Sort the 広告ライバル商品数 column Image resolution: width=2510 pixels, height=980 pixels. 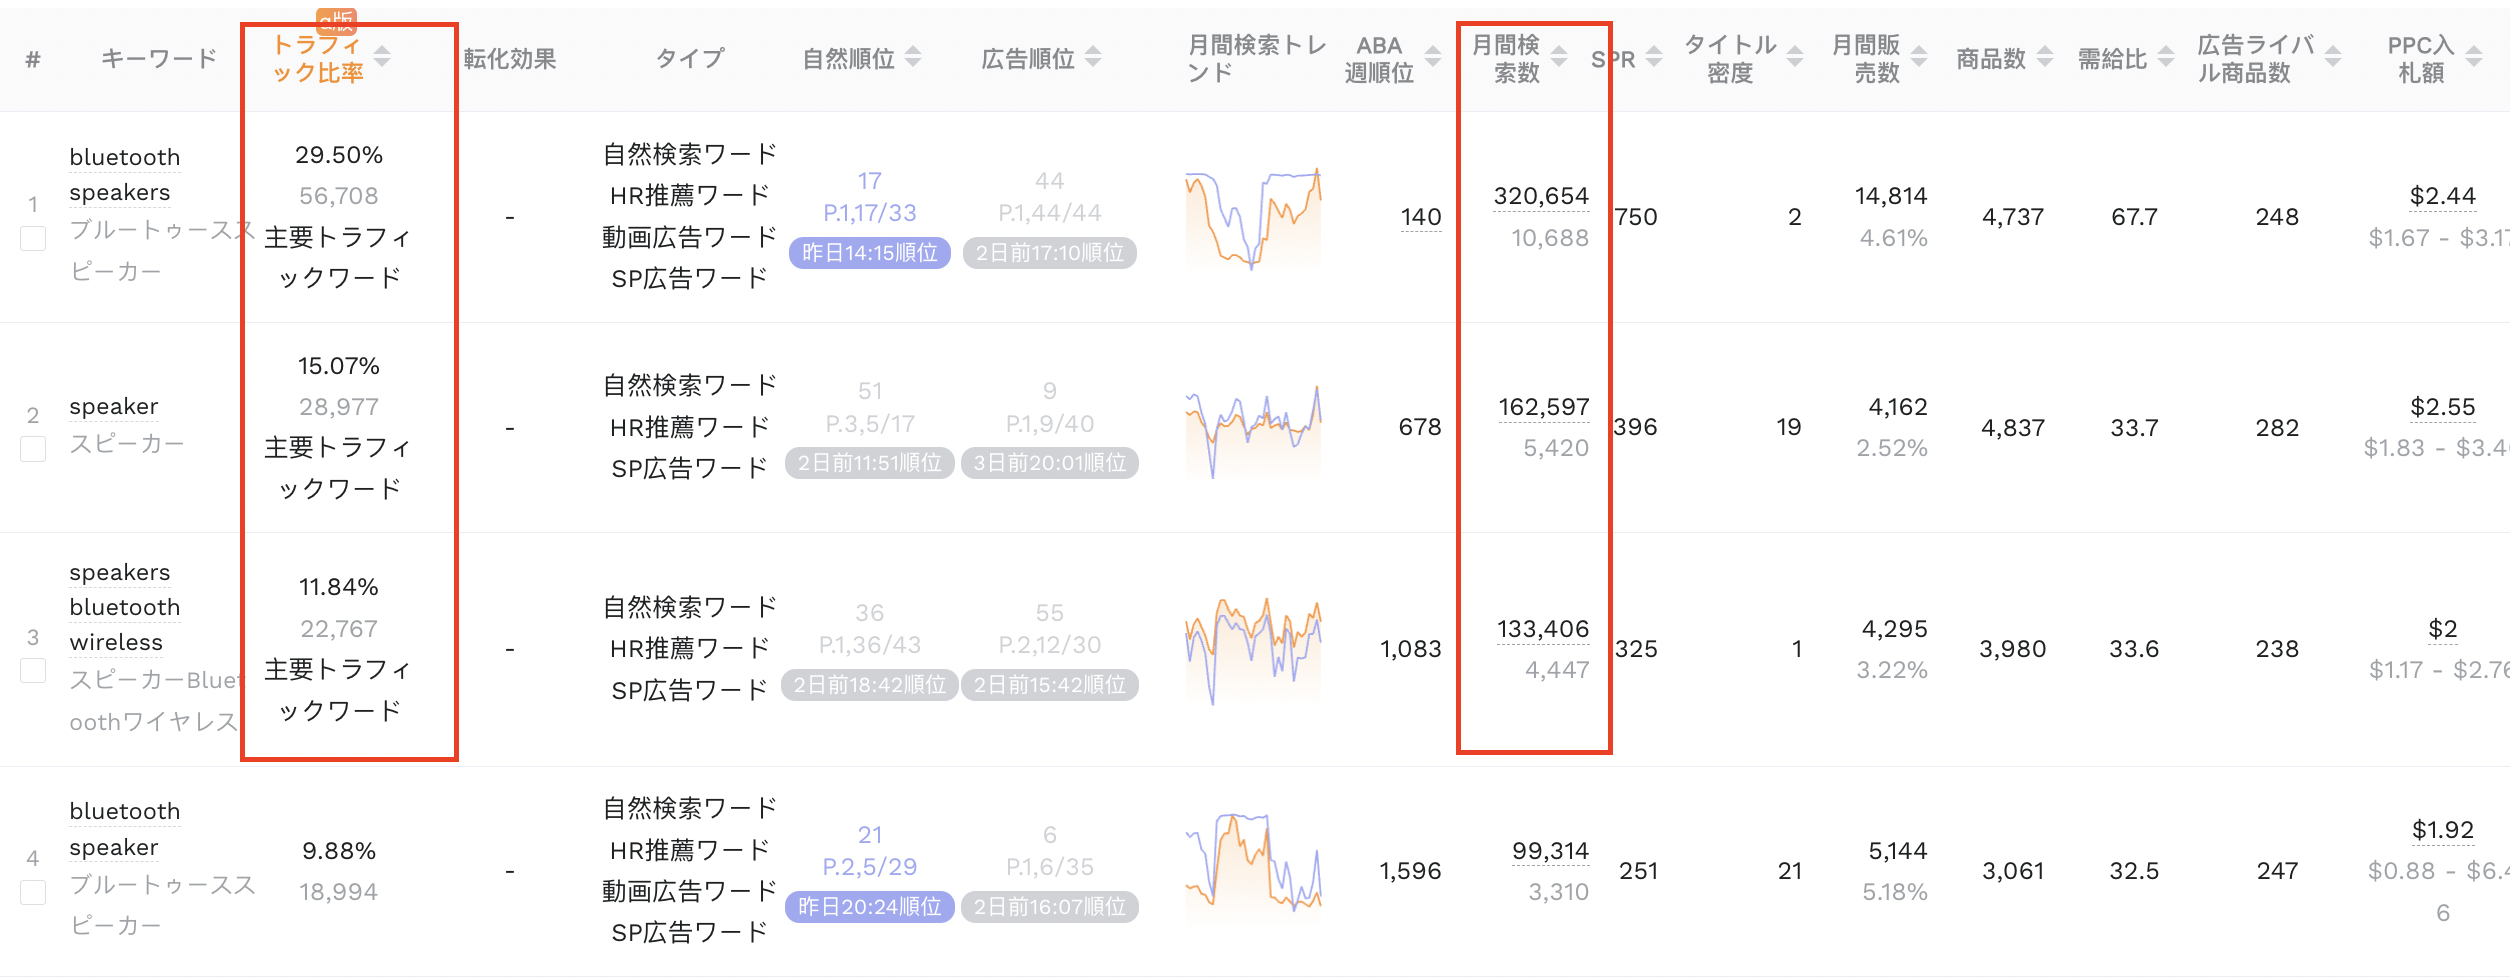point(2333,58)
